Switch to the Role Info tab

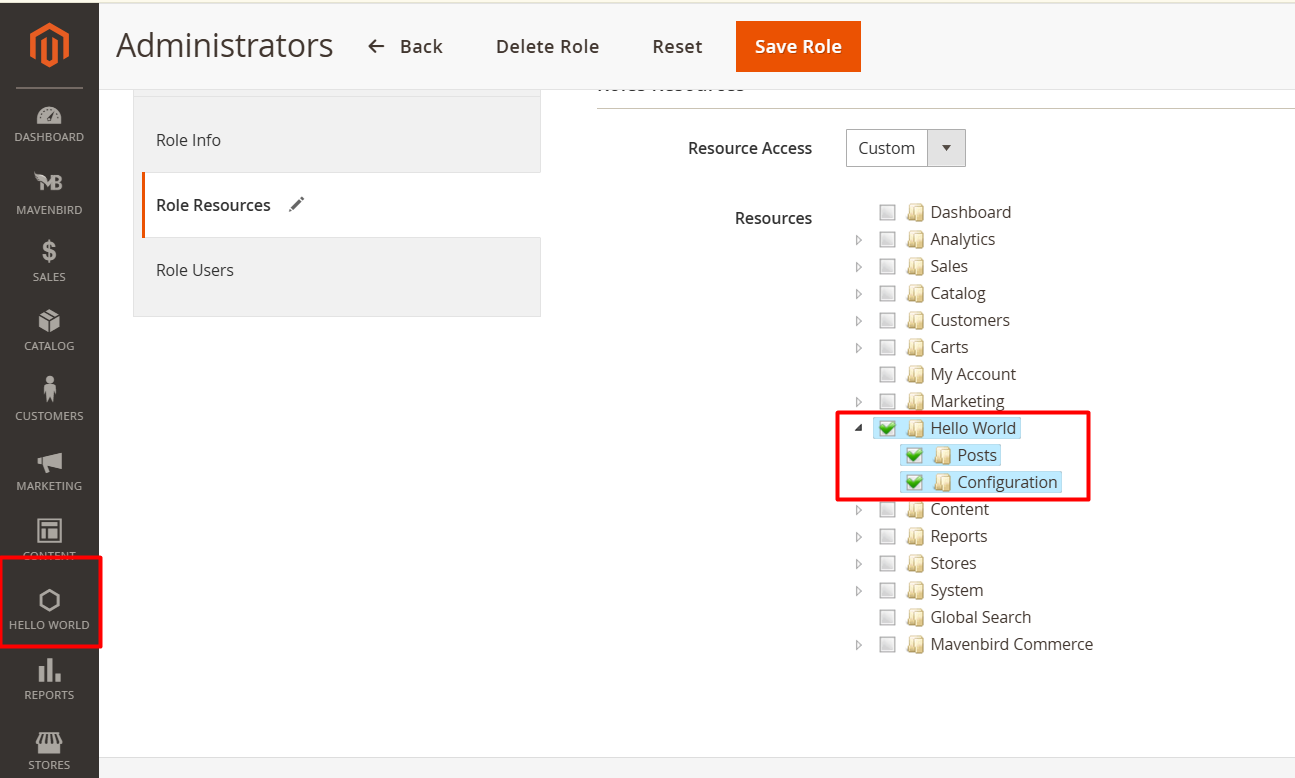click(188, 140)
